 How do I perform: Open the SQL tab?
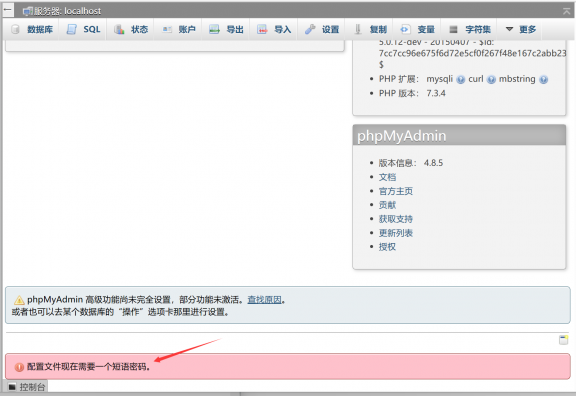[x=84, y=29]
